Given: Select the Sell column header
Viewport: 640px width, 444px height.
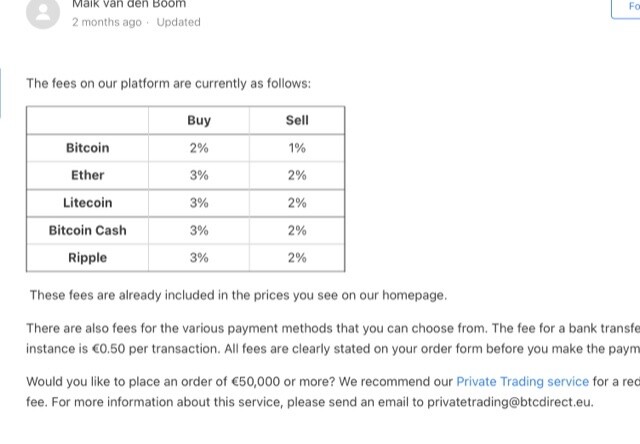Looking at the screenshot, I should coord(297,120).
